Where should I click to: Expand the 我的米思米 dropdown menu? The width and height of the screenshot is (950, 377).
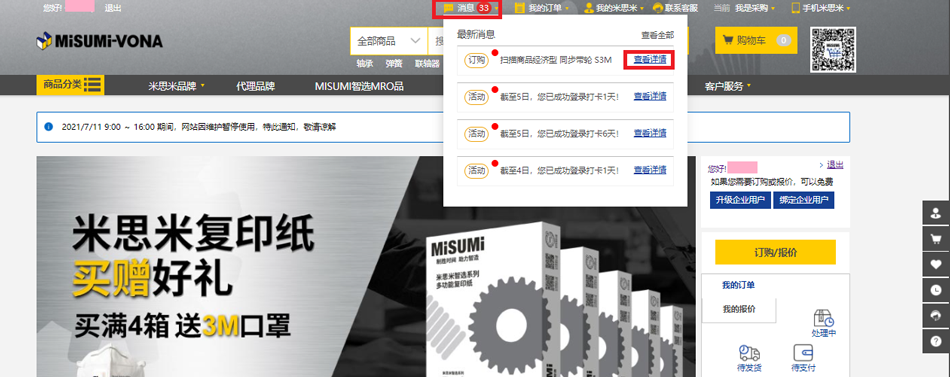point(642,8)
